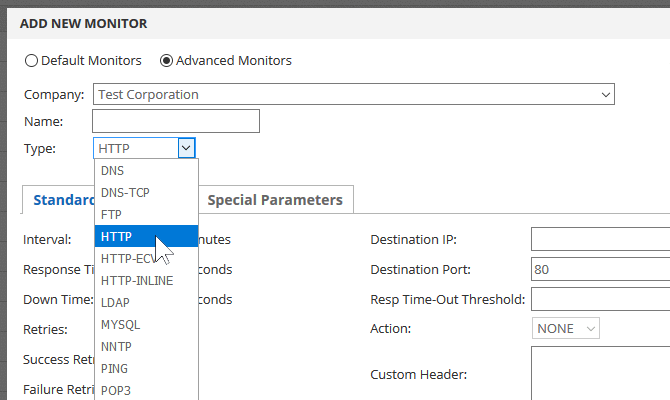670x400 pixels.
Task: Collapse the Type dropdown arrow
Action: (x=186, y=148)
